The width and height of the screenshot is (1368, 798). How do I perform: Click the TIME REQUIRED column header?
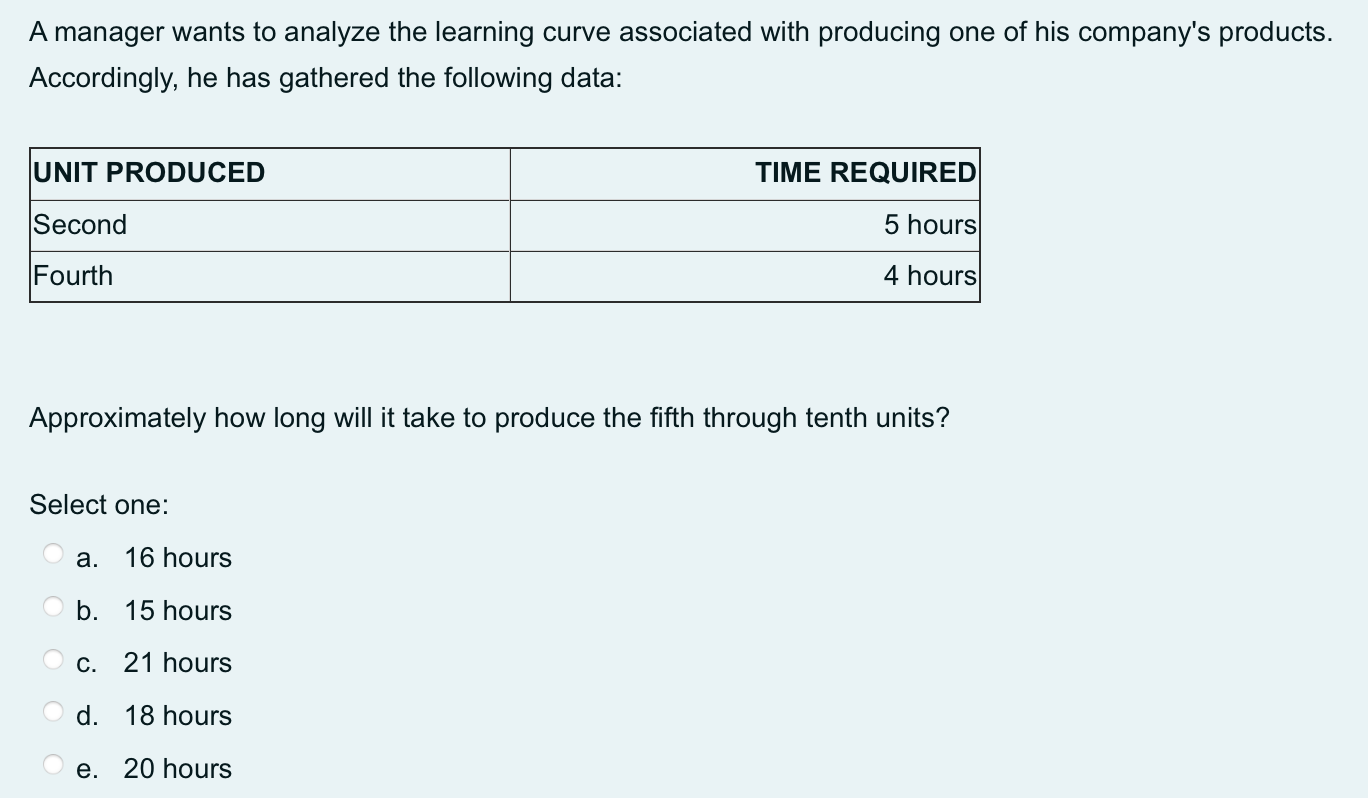coord(866,172)
